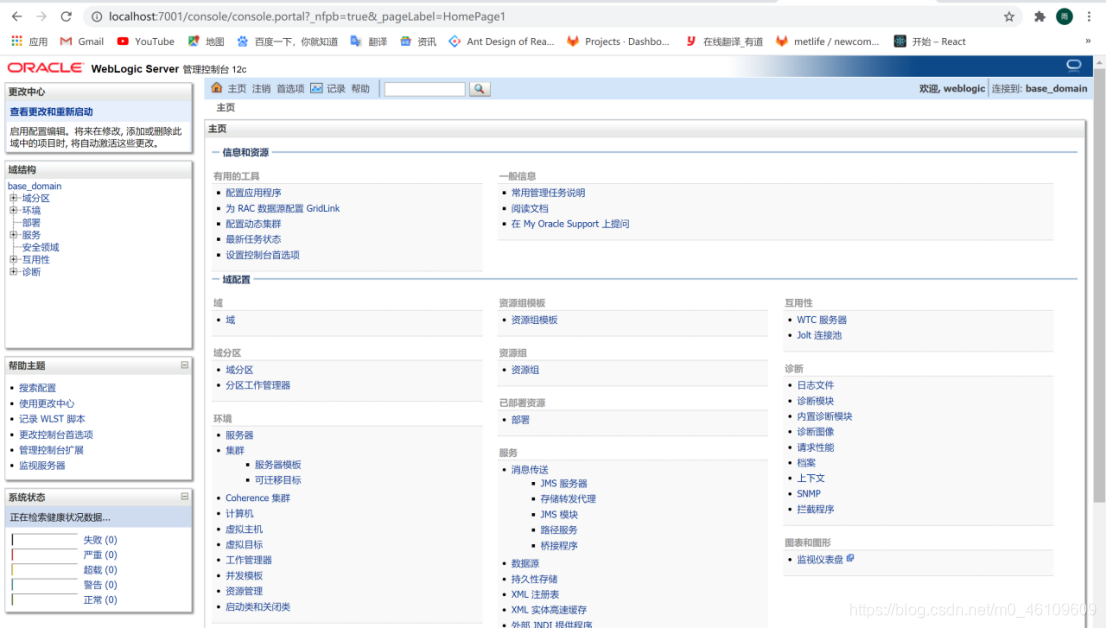Open the 配置应用程序 link
1106x628 pixels.
tap(253, 193)
